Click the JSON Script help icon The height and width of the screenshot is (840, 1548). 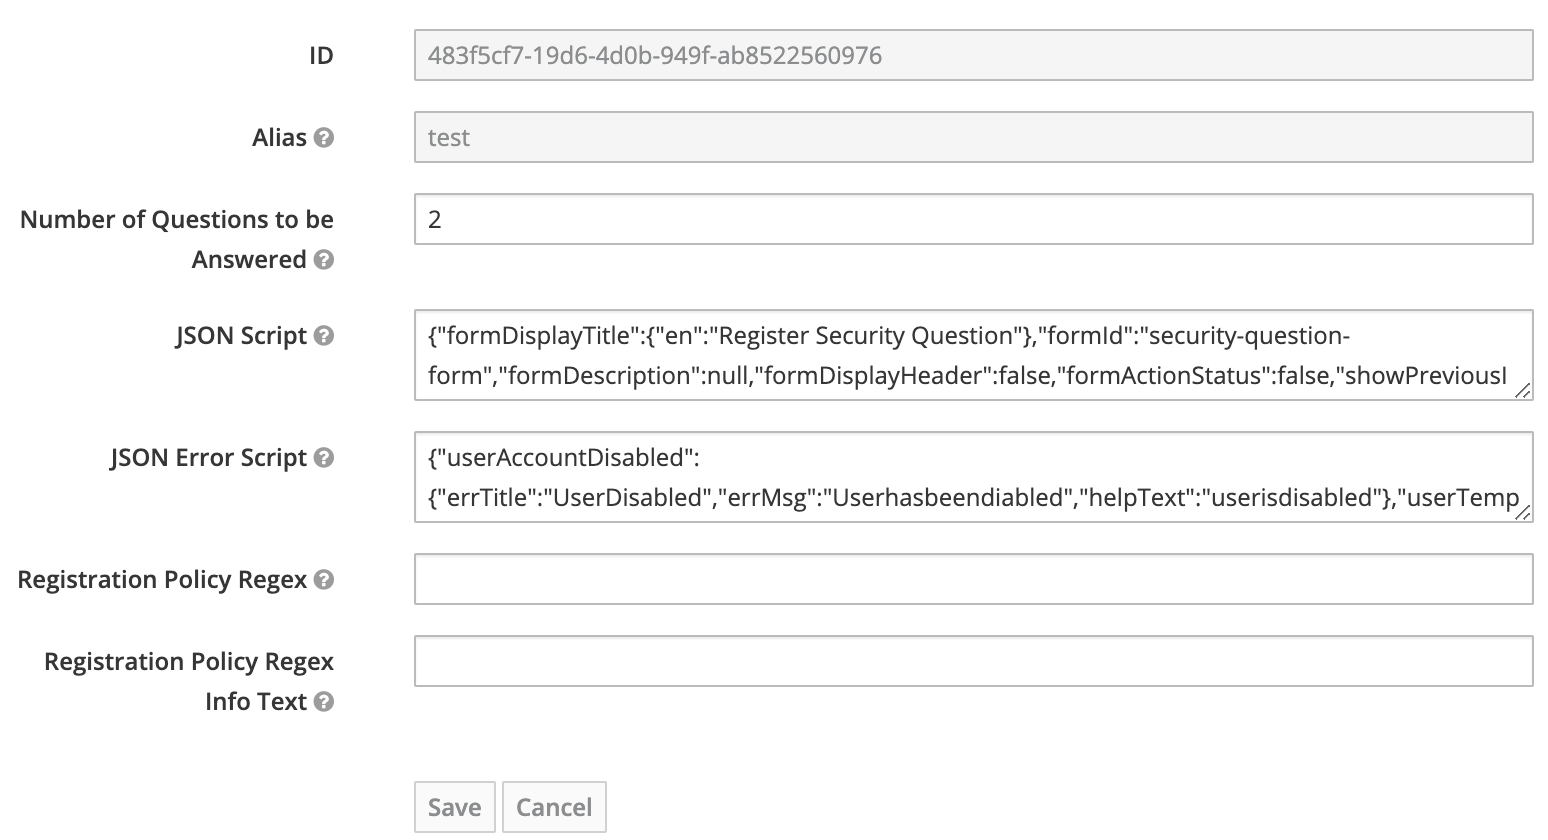324,336
